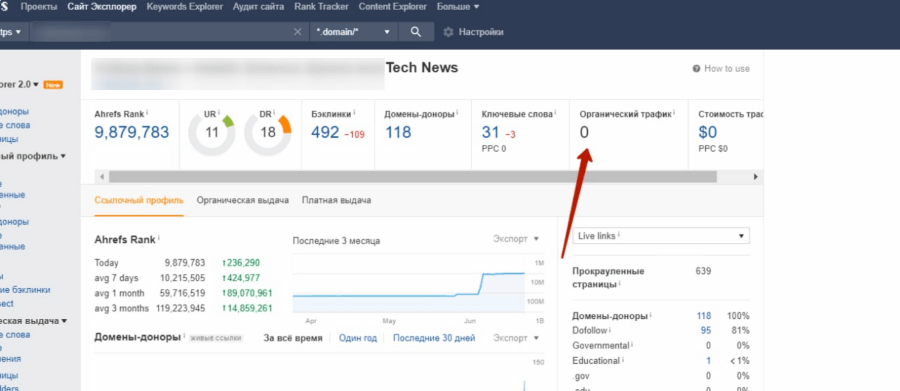This screenshot has width=900, height=391.
Task: Switch to the Платная выдача tab
Action: [x=336, y=200]
